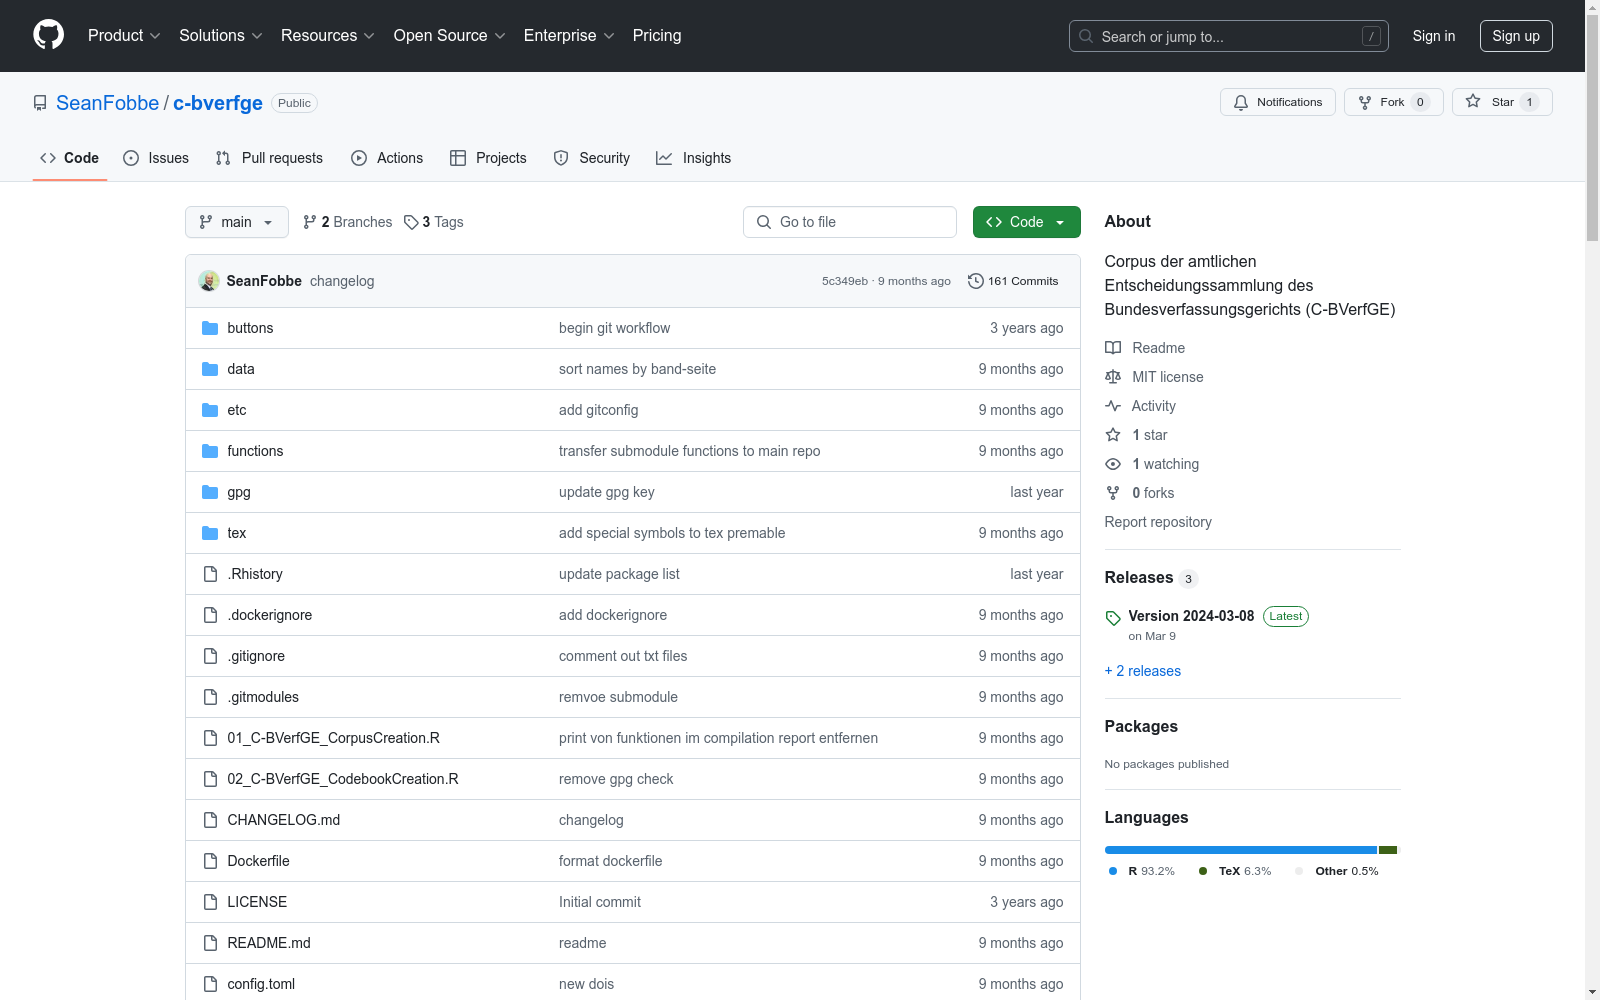Screen dimensions: 1600x1000
Task: Expand the Enterprise menu
Action: point(569,35)
